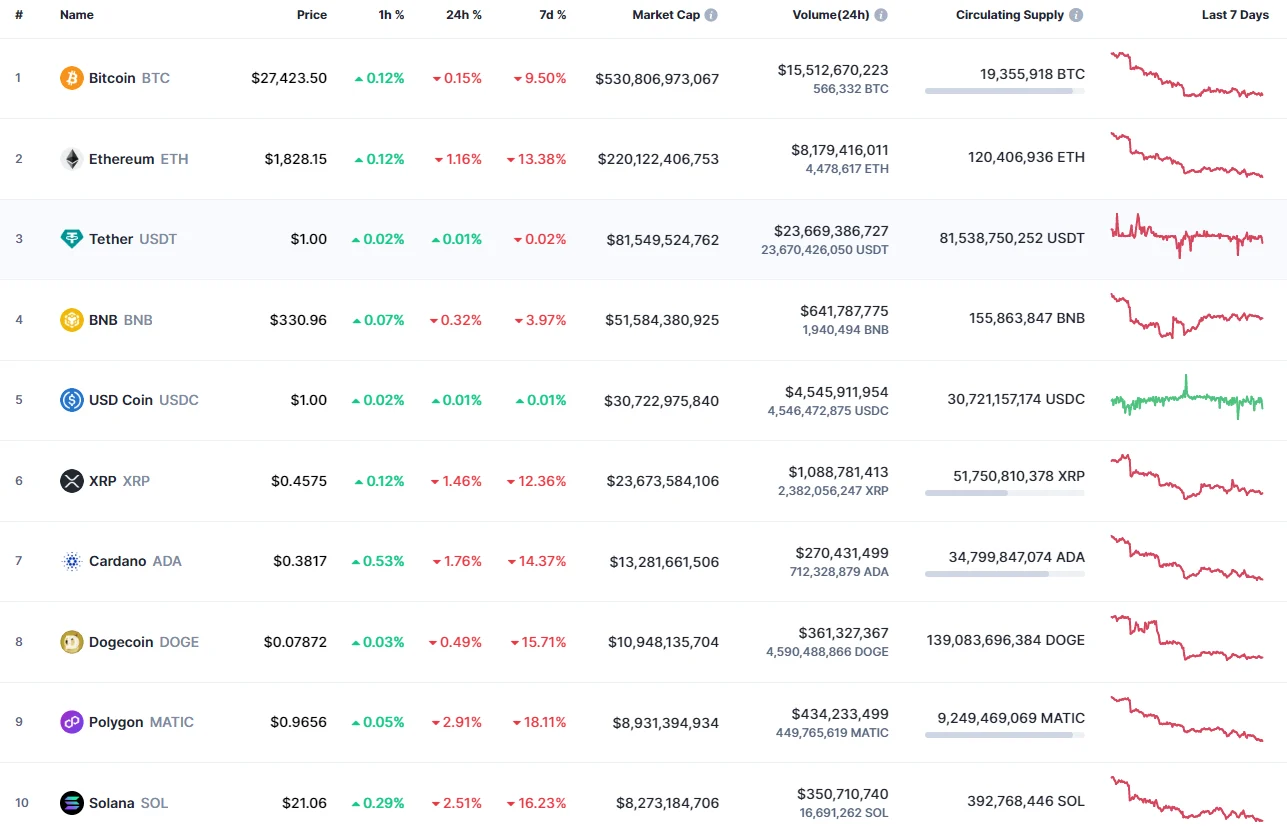Viewport: 1287px width, 840px height.
Task: Click the Dogecoin logo icon
Action: pyautogui.click(x=70, y=642)
